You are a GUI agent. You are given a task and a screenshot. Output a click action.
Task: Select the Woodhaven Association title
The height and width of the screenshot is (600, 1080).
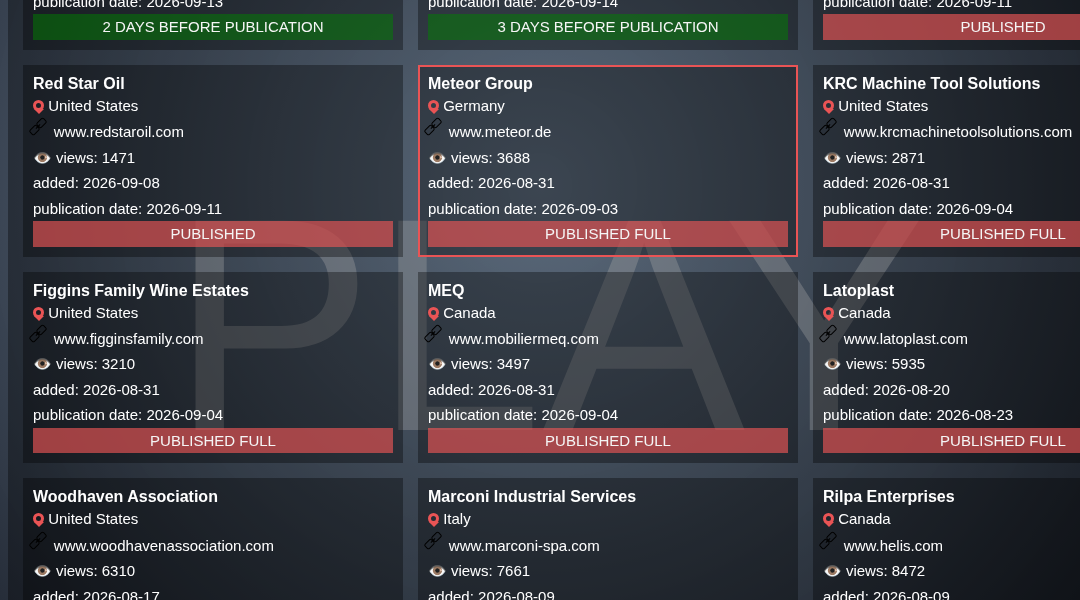[125, 497]
